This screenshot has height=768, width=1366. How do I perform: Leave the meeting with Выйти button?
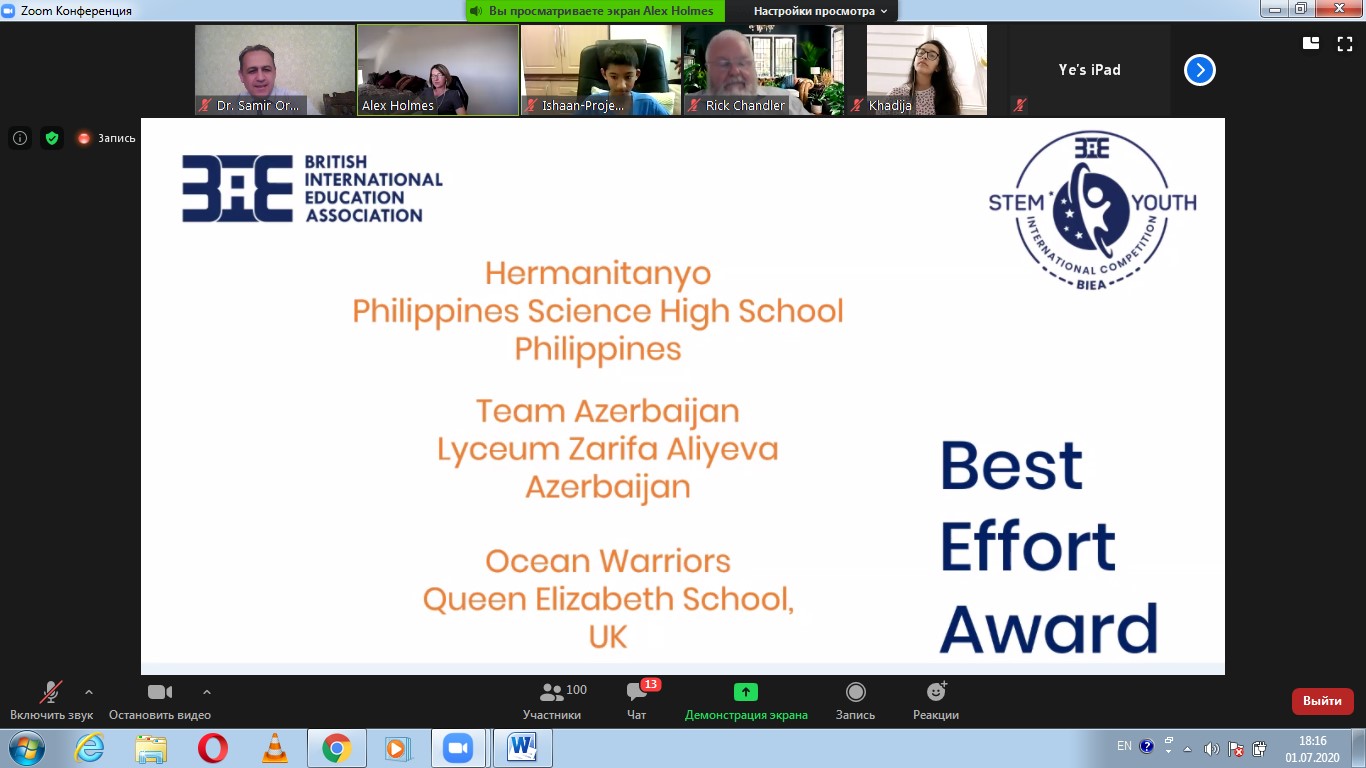(x=1322, y=701)
